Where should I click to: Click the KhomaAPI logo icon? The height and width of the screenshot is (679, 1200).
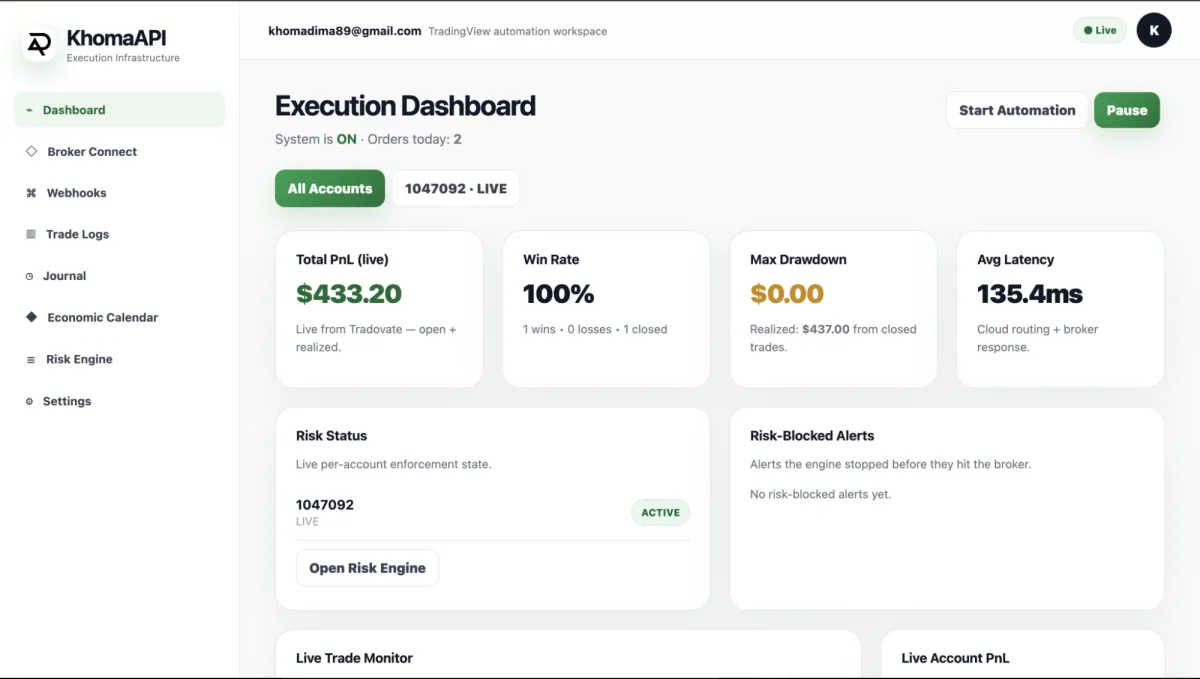point(39,44)
